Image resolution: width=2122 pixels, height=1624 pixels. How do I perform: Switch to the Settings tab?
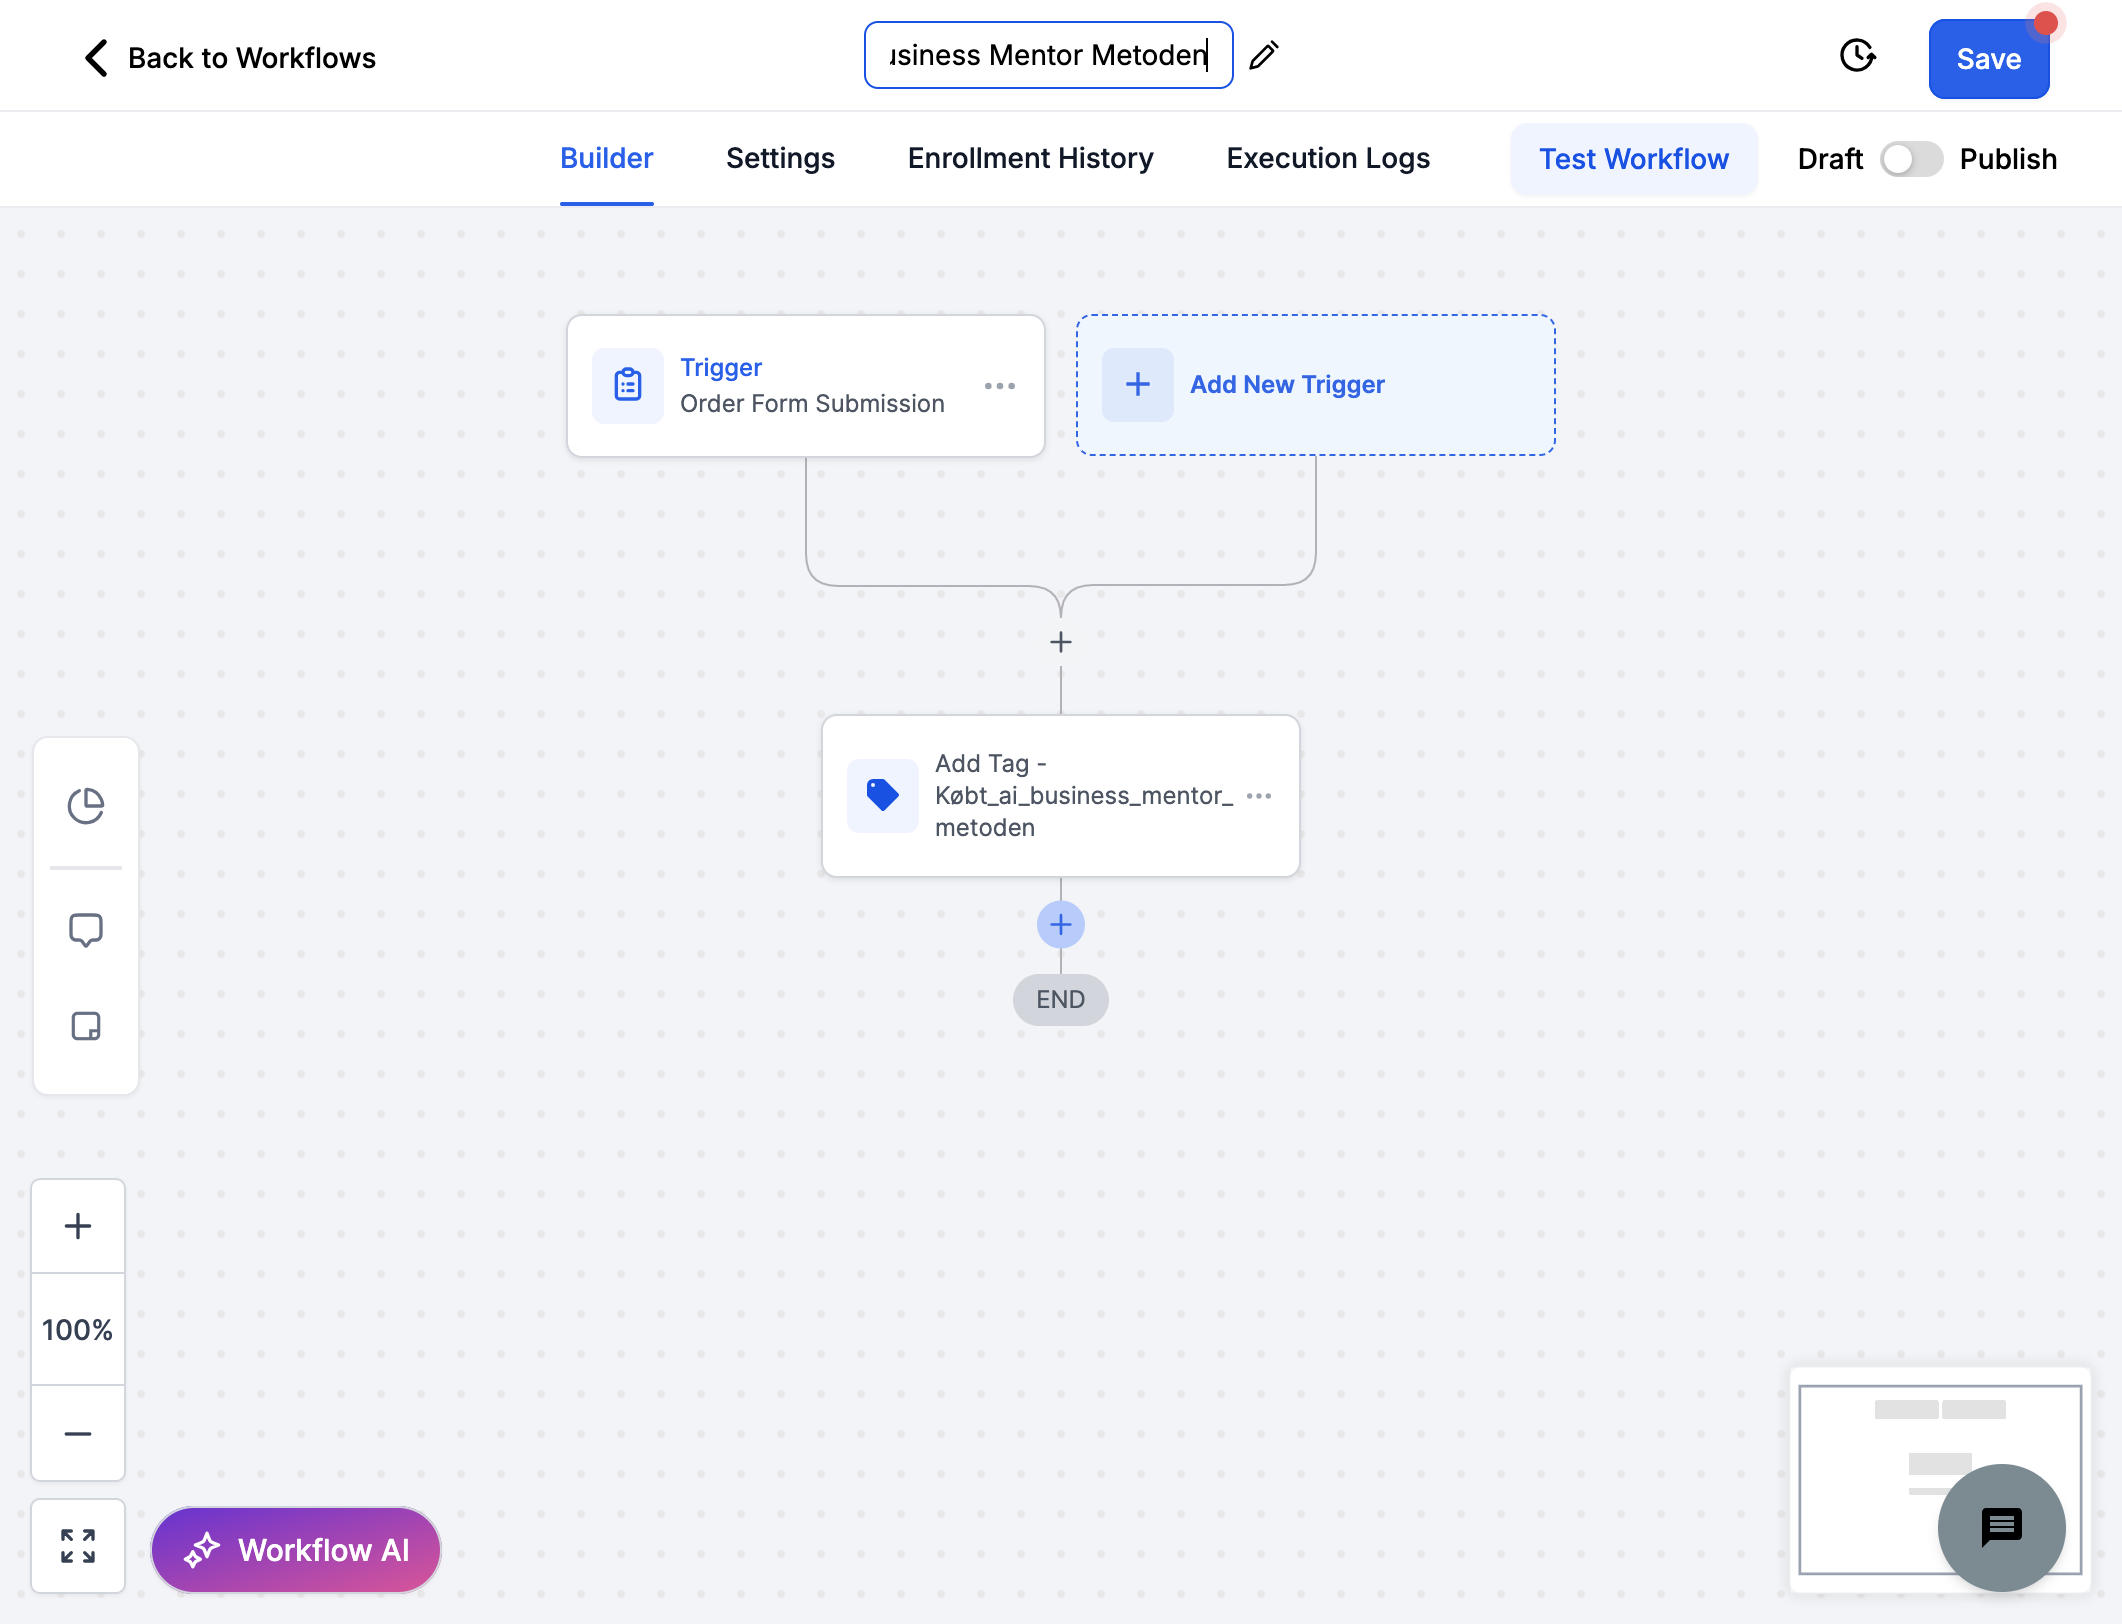[x=780, y=159]
